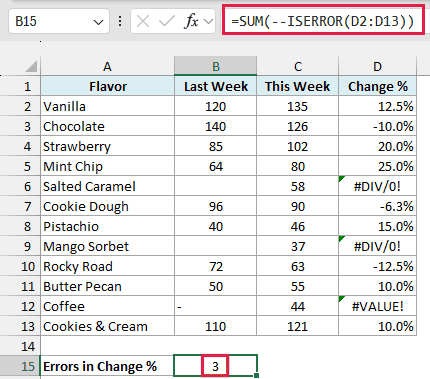
Task: Select the Coffee cell
Action: (107, 306)
